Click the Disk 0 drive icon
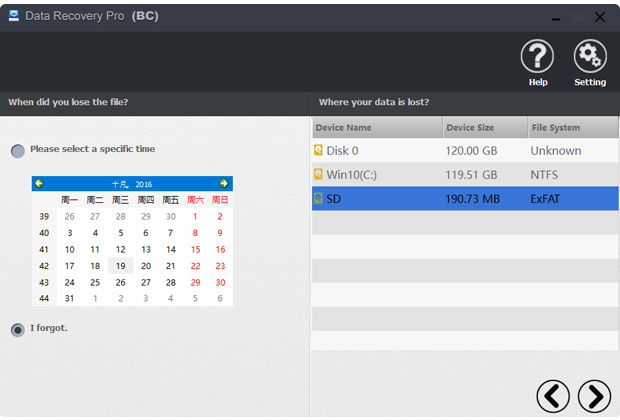This screenshot has width=620, height=420. (x=318, y=150)
